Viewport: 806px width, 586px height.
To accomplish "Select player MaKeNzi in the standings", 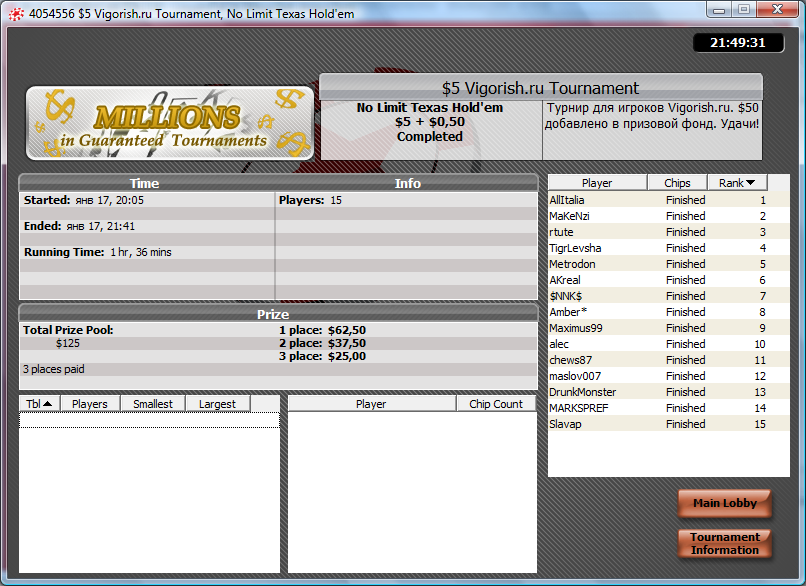I will 669,216.
